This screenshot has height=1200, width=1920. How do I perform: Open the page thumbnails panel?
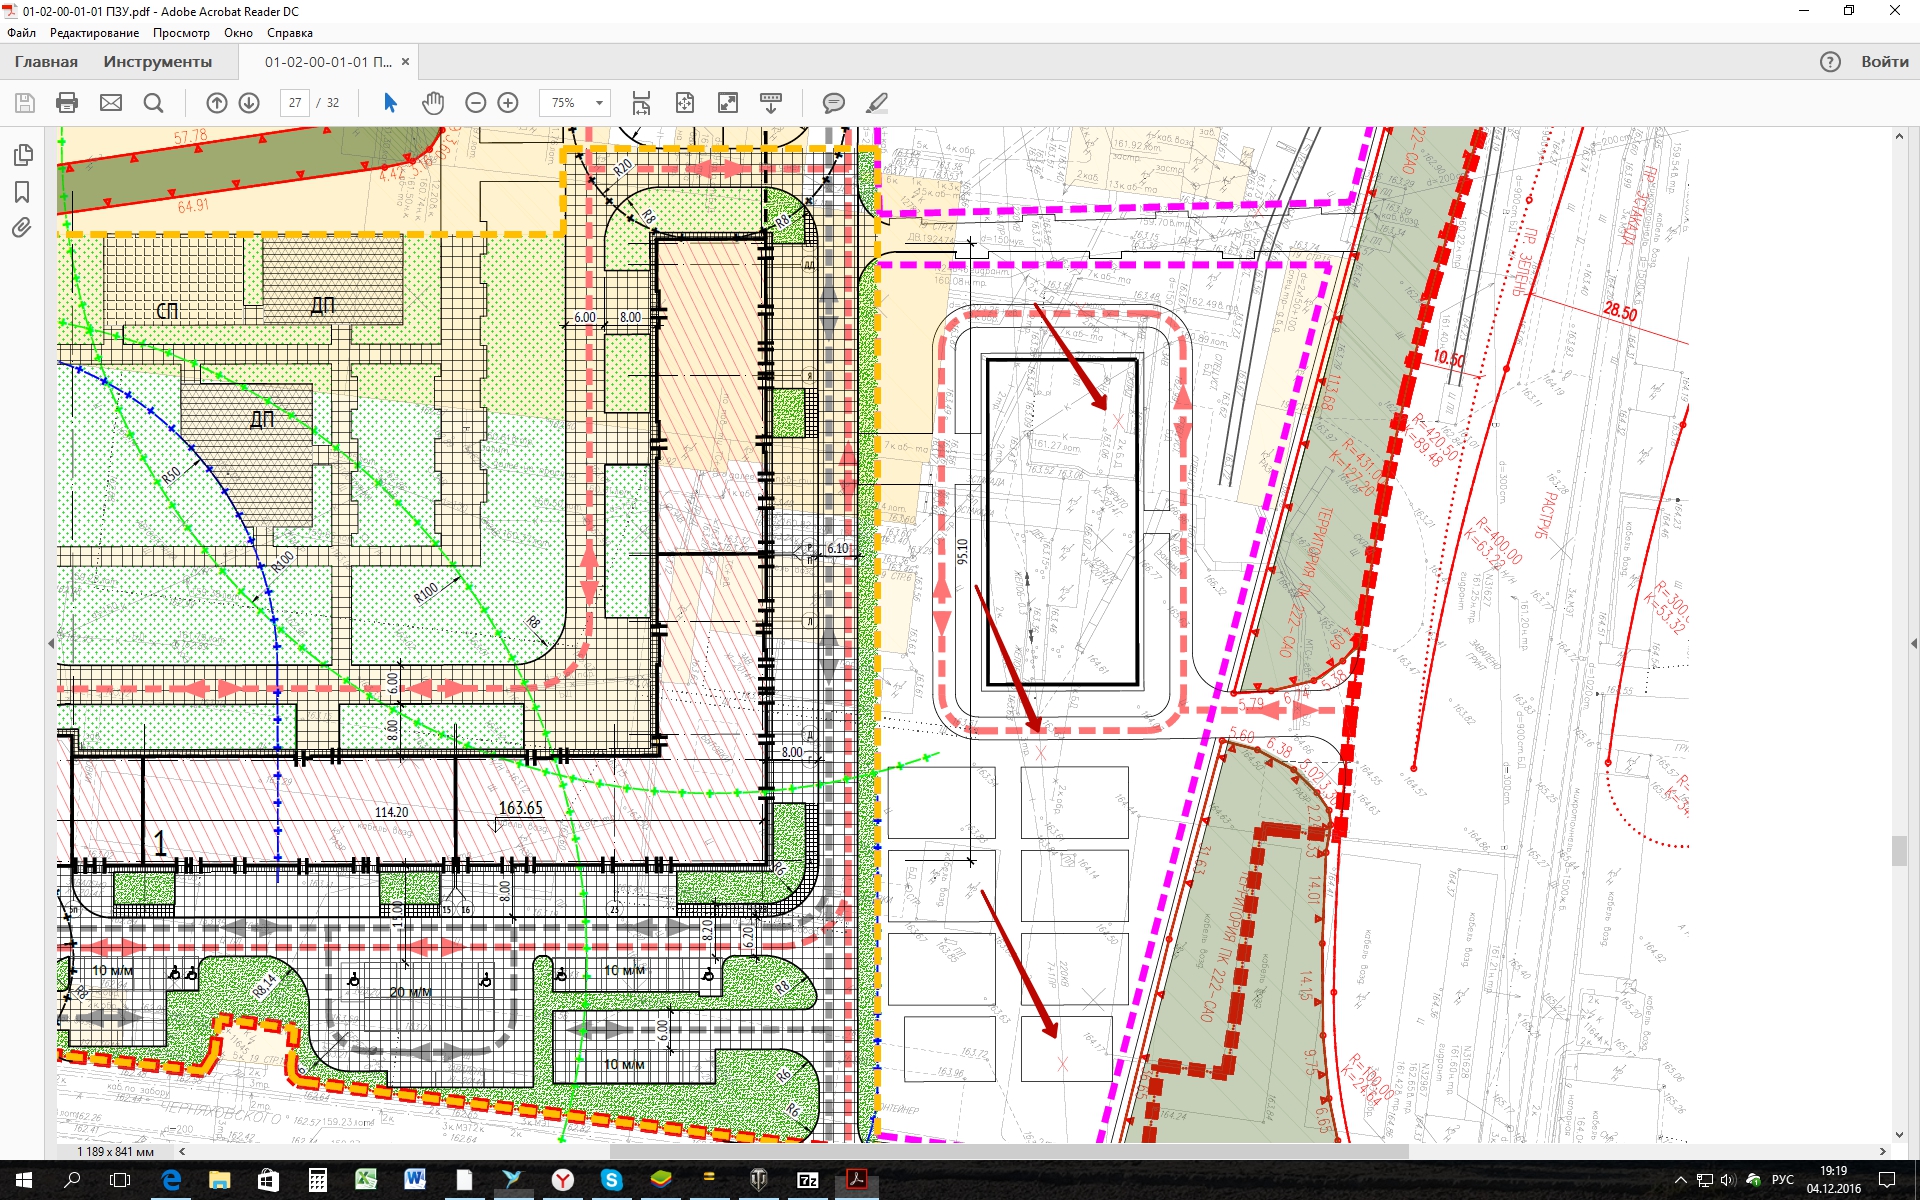[x=23, y=155]
